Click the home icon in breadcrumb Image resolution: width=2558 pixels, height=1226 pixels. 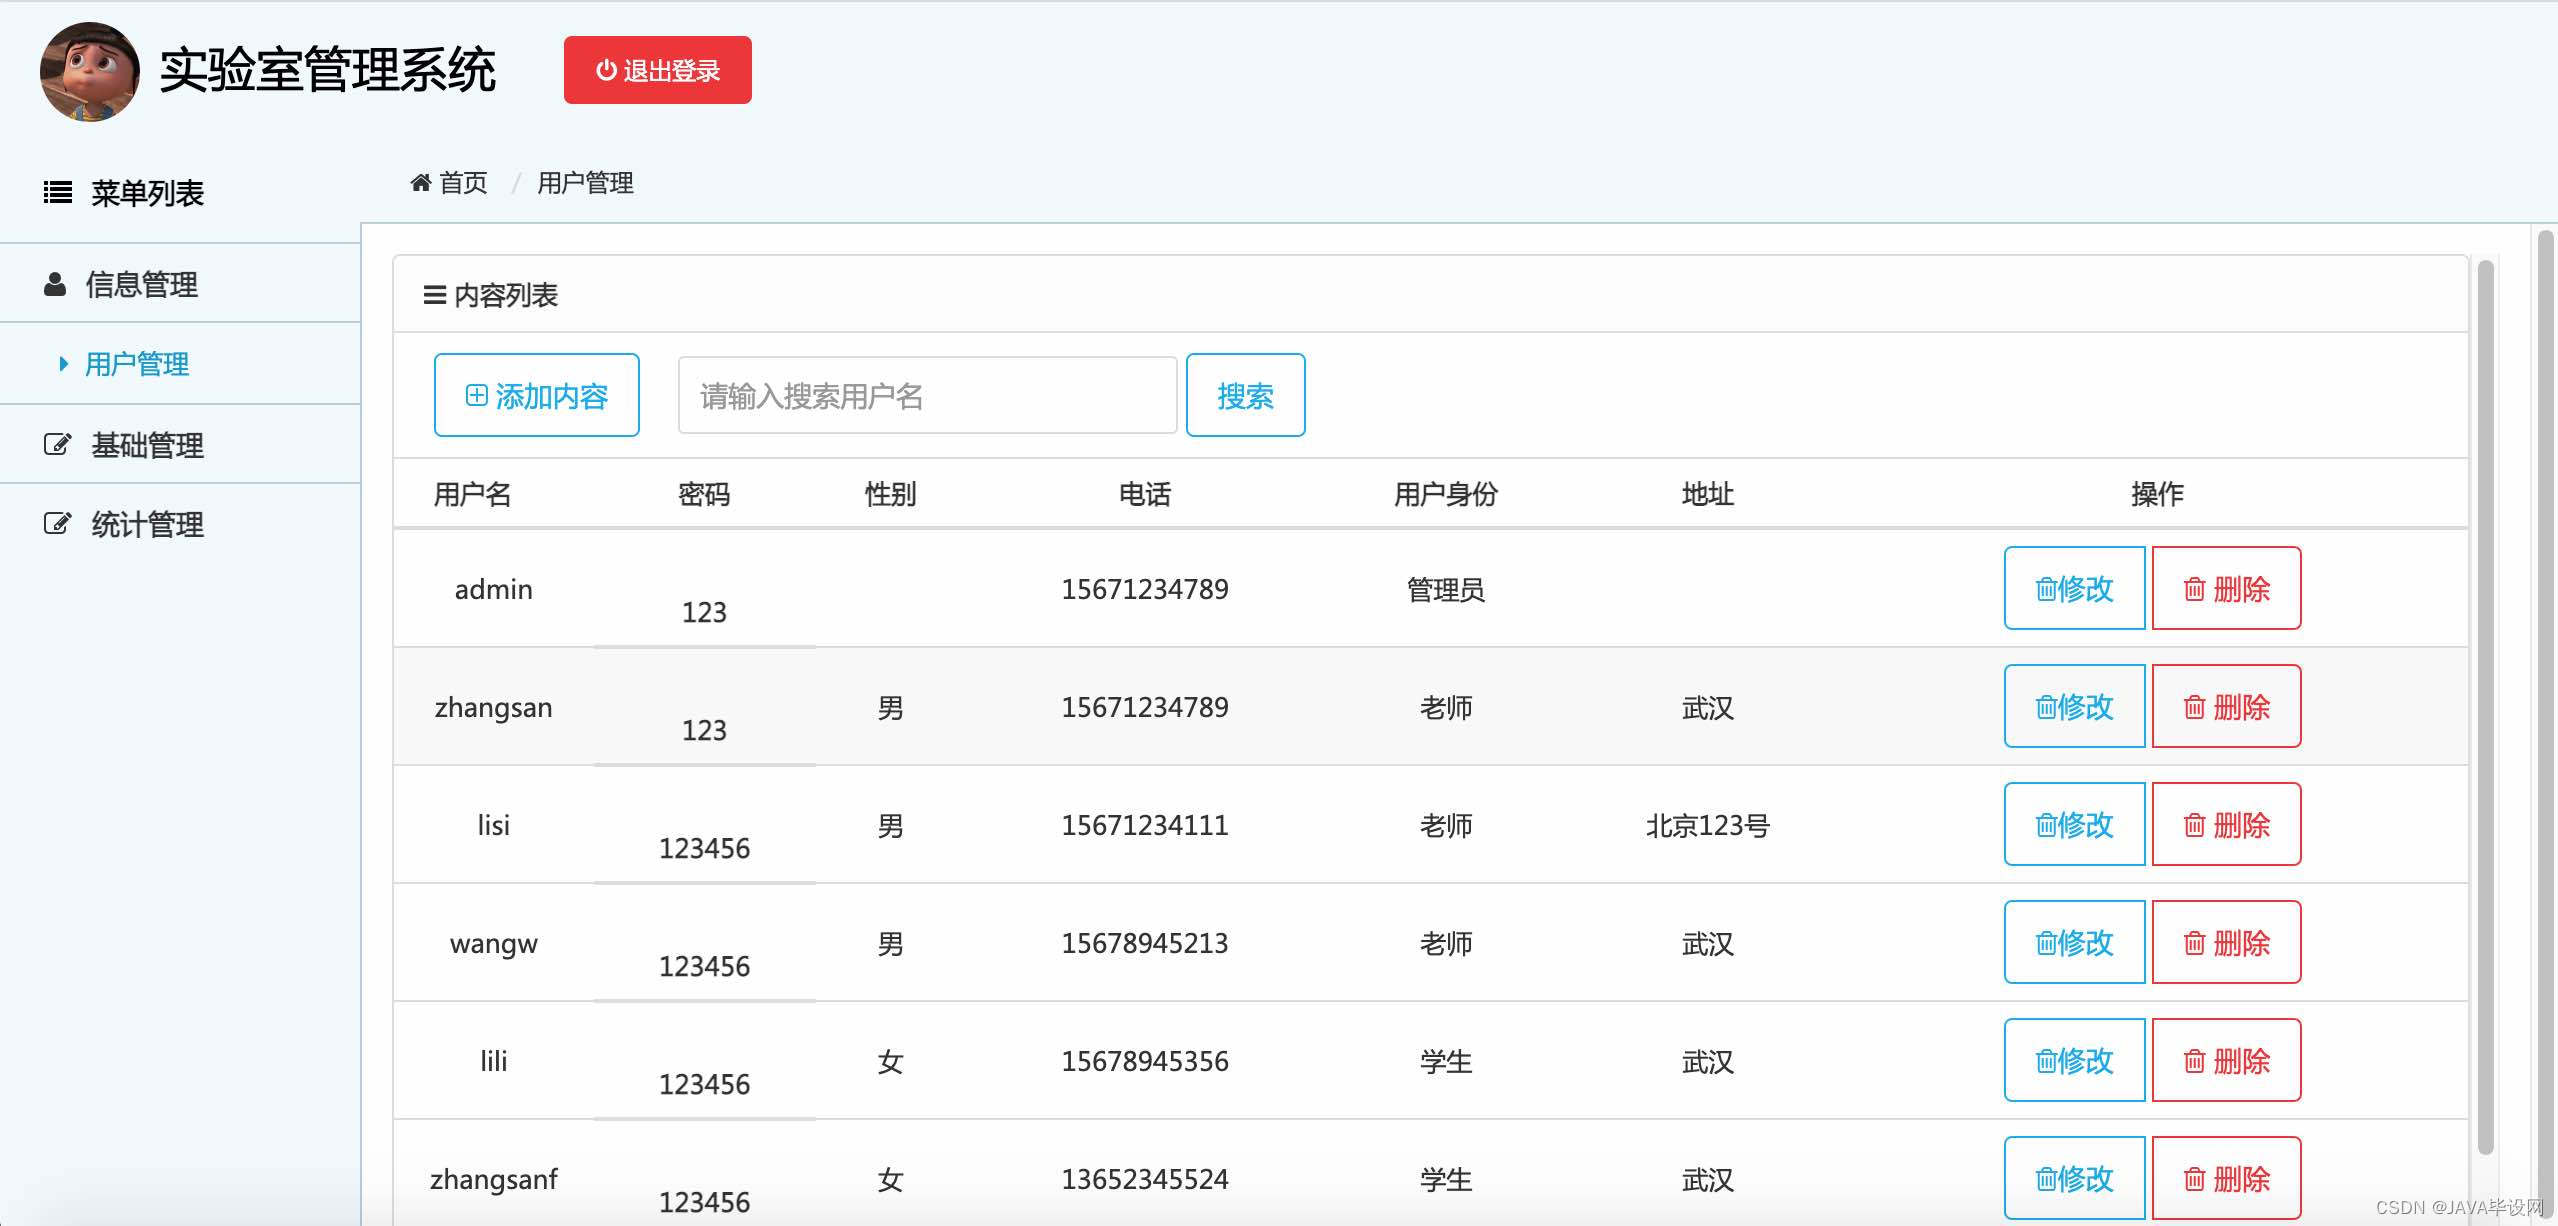pos(421,183)
